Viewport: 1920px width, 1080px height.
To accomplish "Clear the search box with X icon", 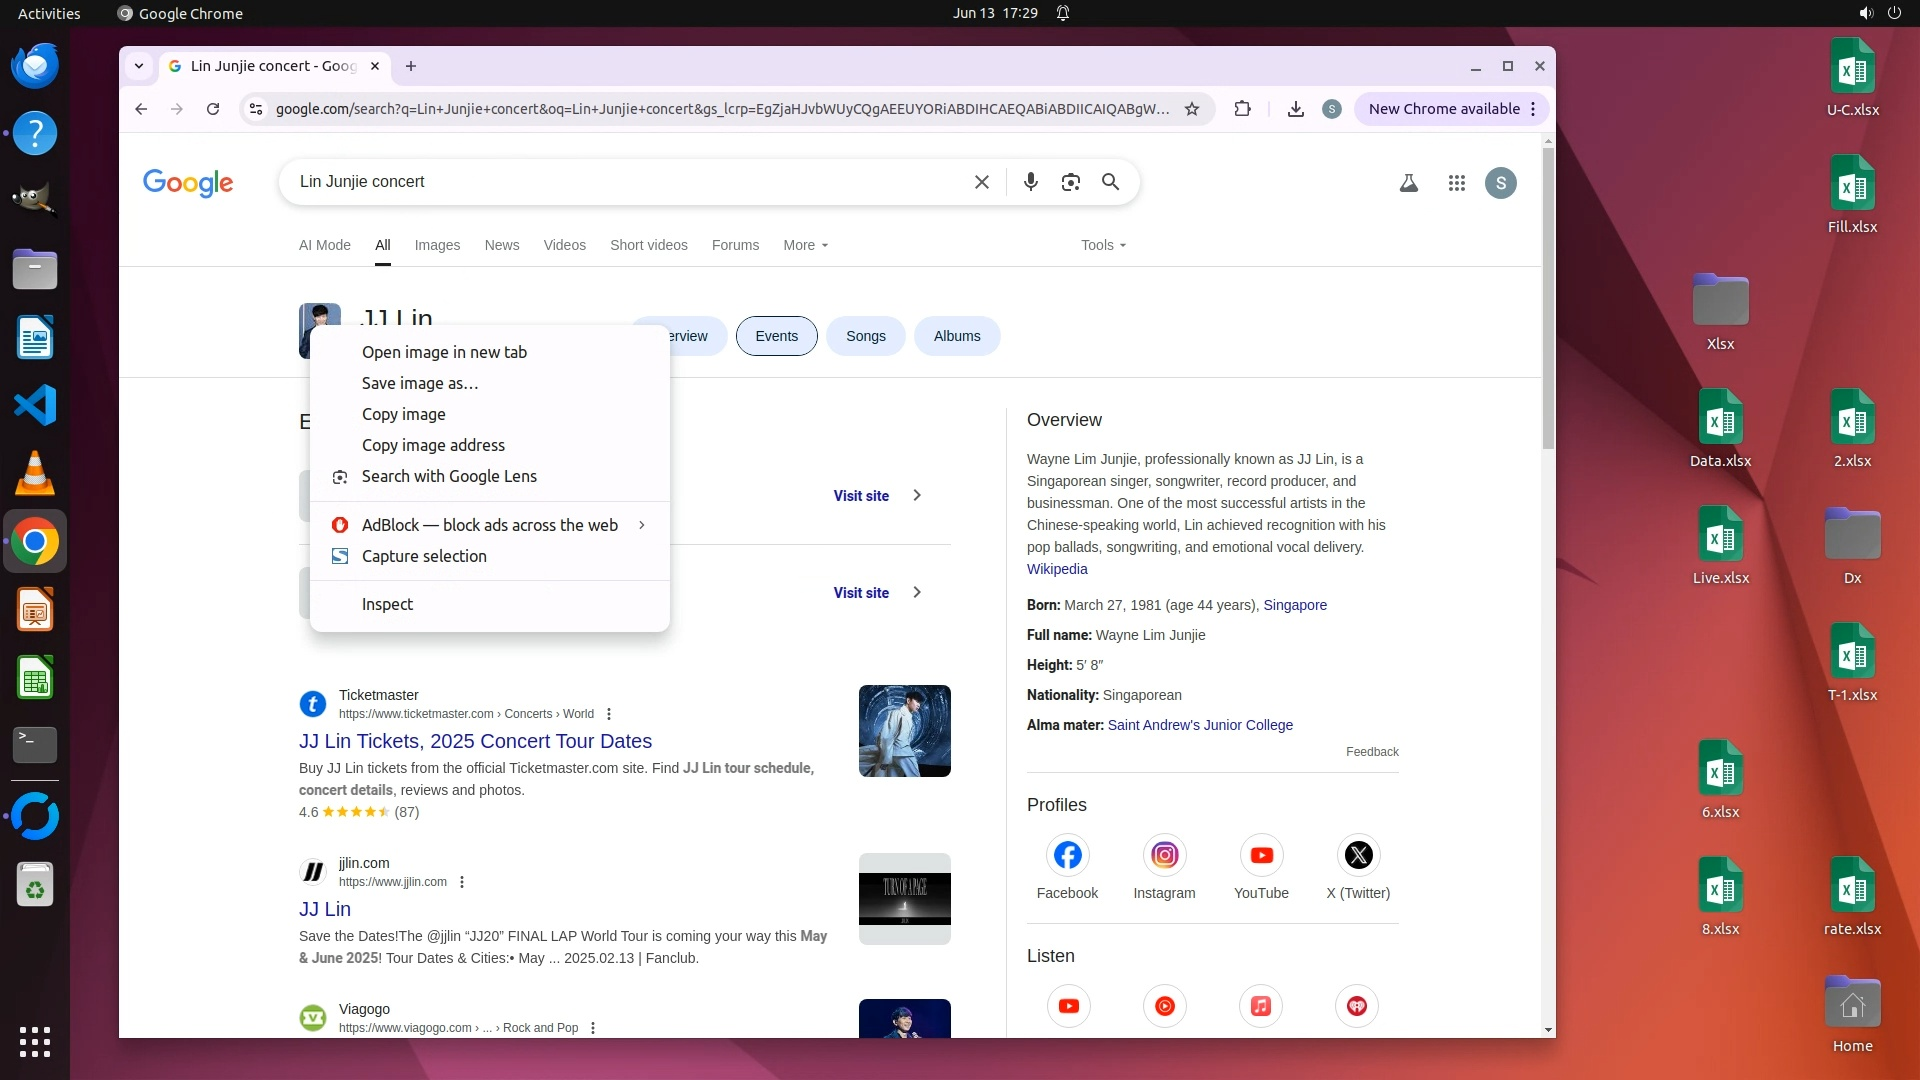I will (981, 182).
